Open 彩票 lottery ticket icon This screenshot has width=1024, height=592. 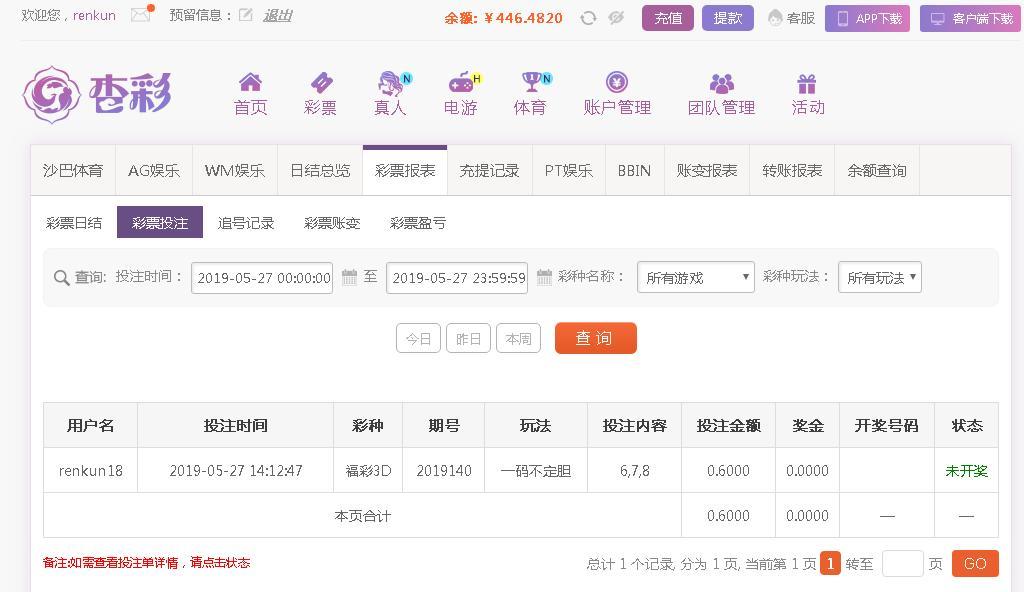point(321,83)
